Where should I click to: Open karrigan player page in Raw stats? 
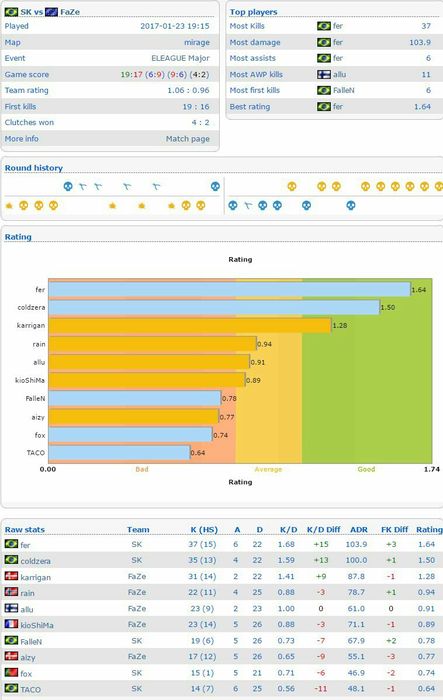click(35, 577)
